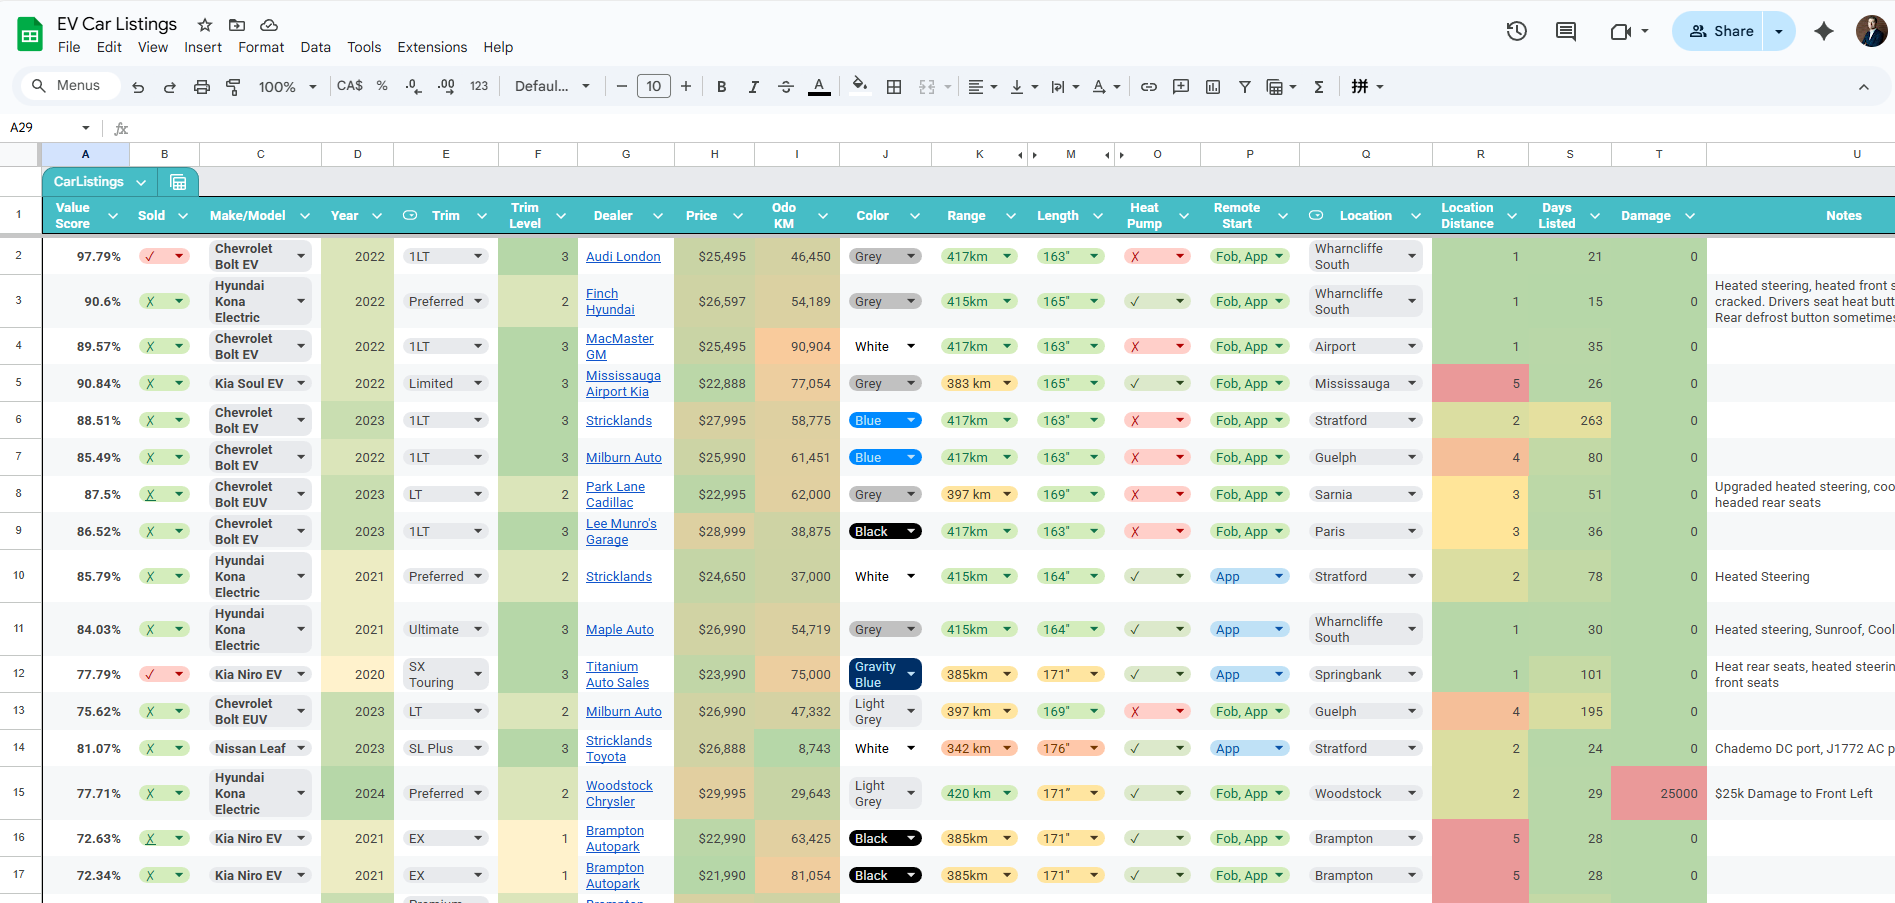Create a filter

(1245, 86)
